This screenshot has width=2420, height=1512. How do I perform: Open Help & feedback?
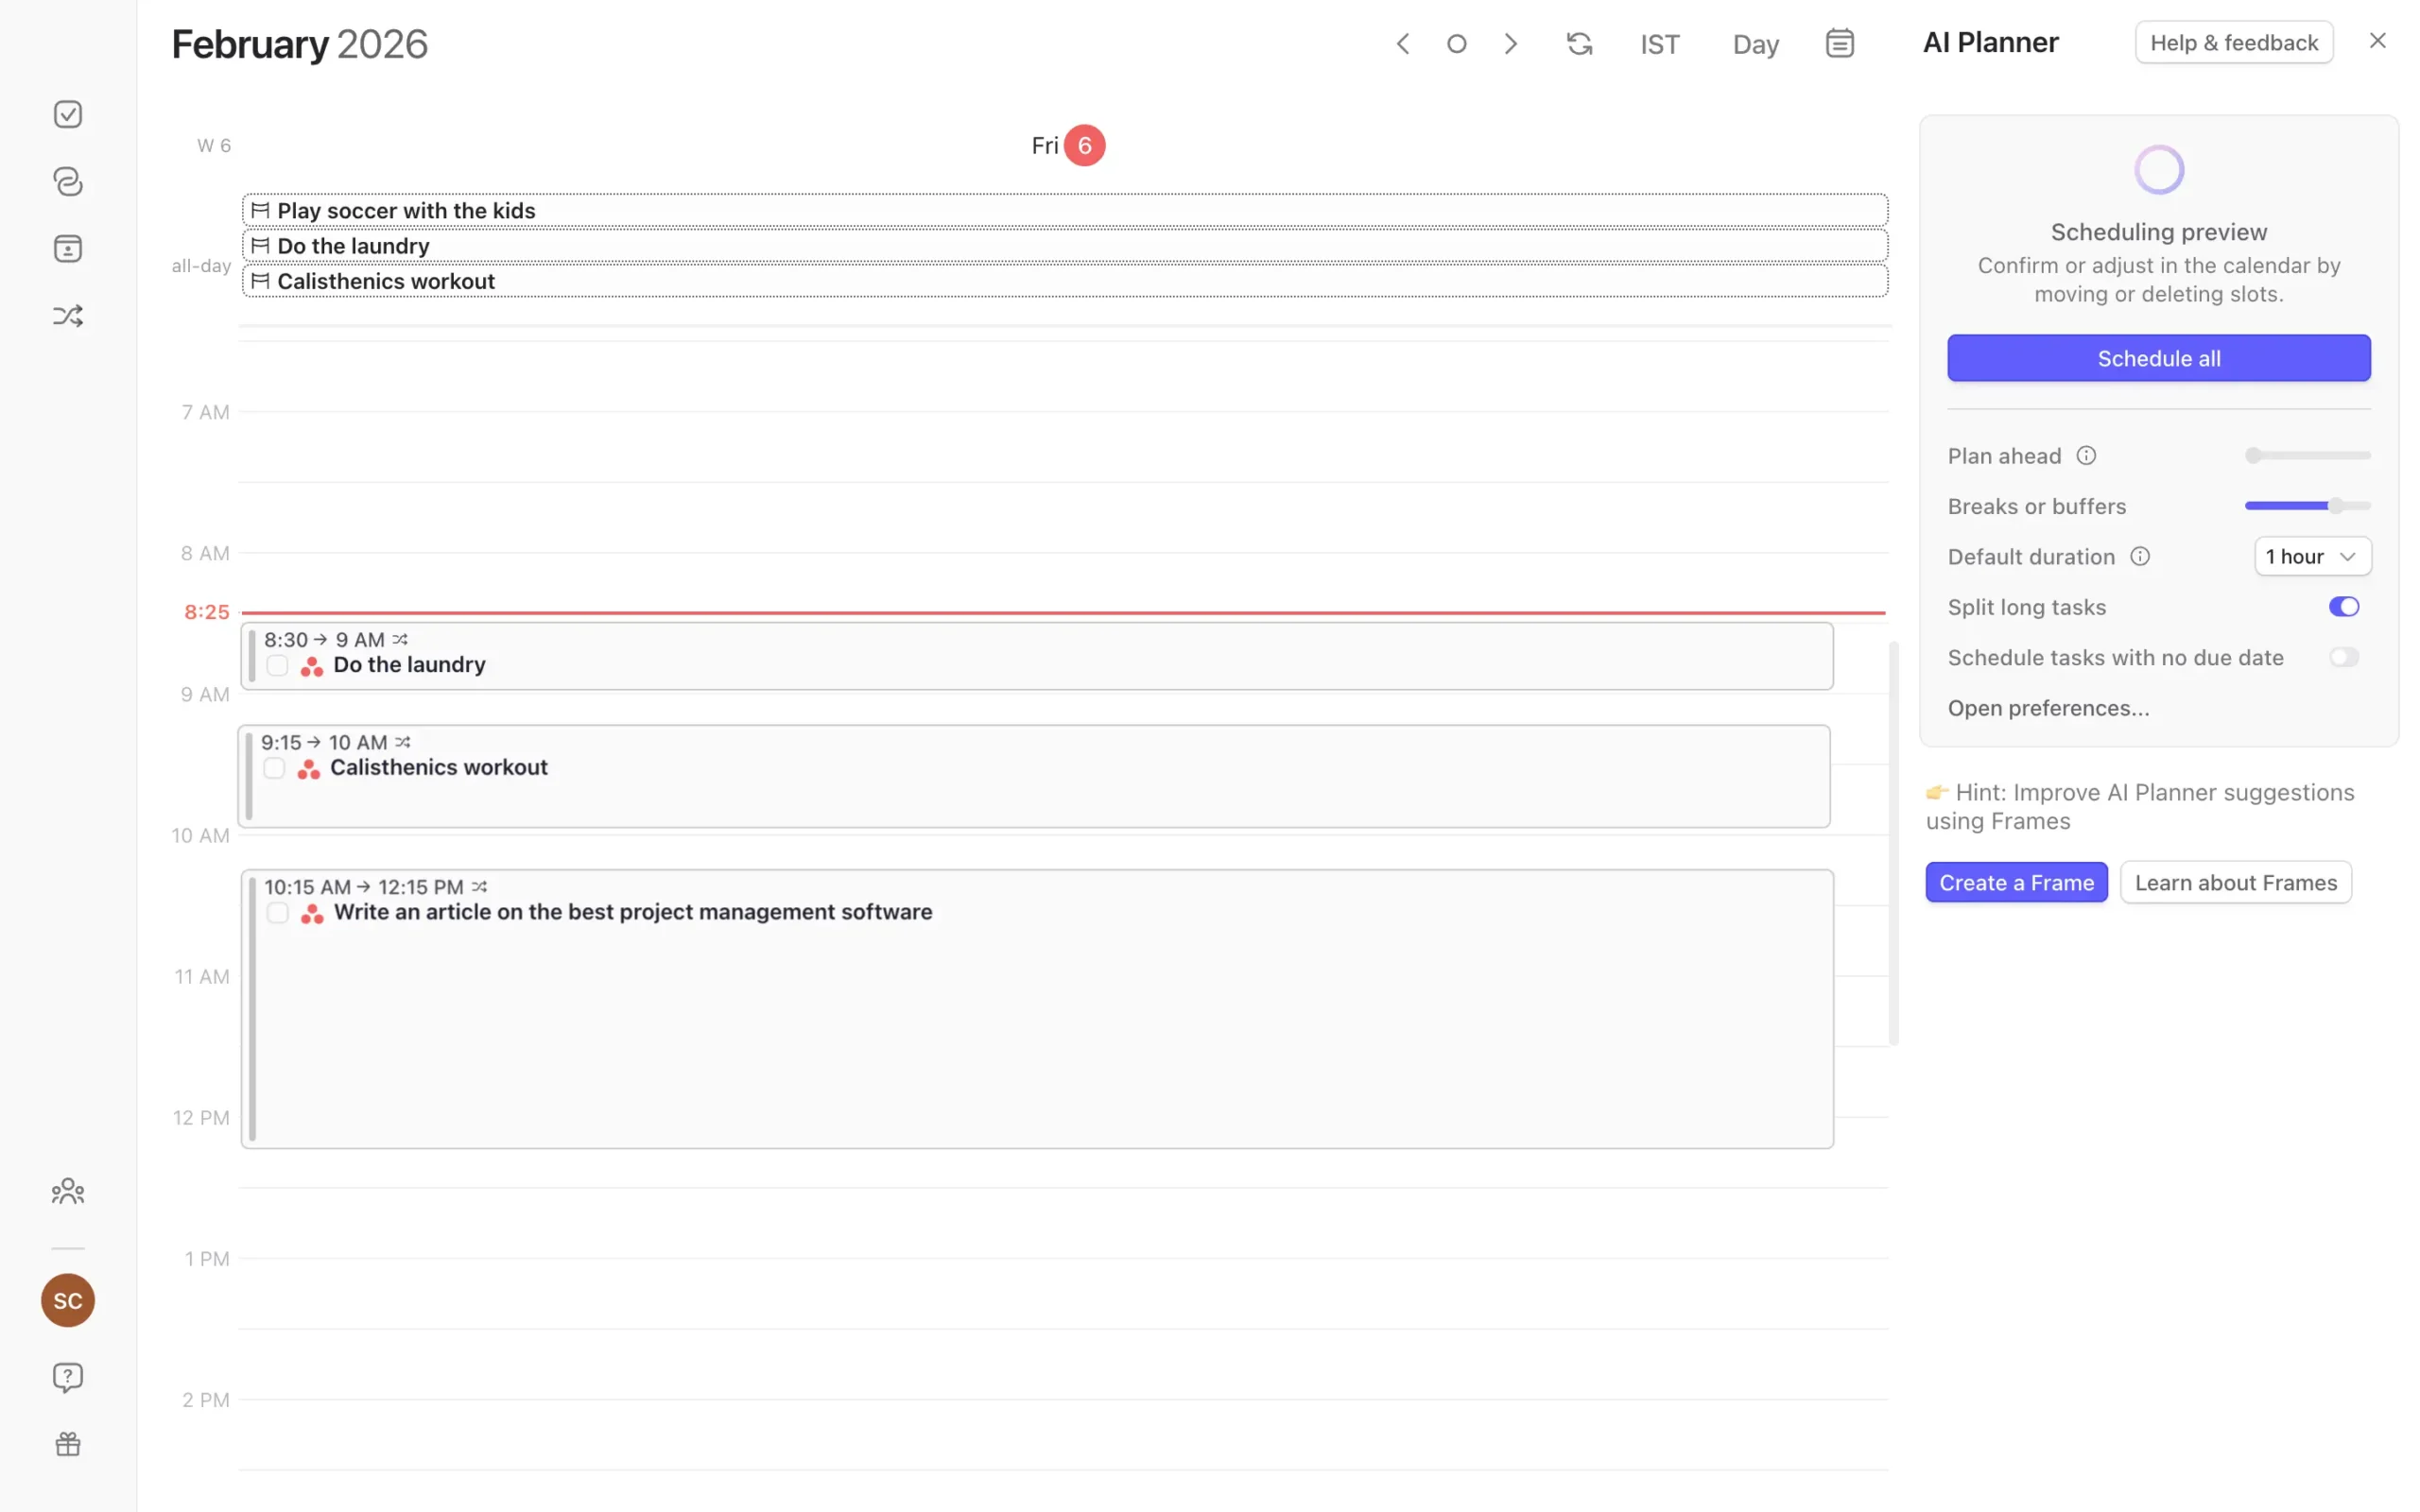coord(2233,41)
